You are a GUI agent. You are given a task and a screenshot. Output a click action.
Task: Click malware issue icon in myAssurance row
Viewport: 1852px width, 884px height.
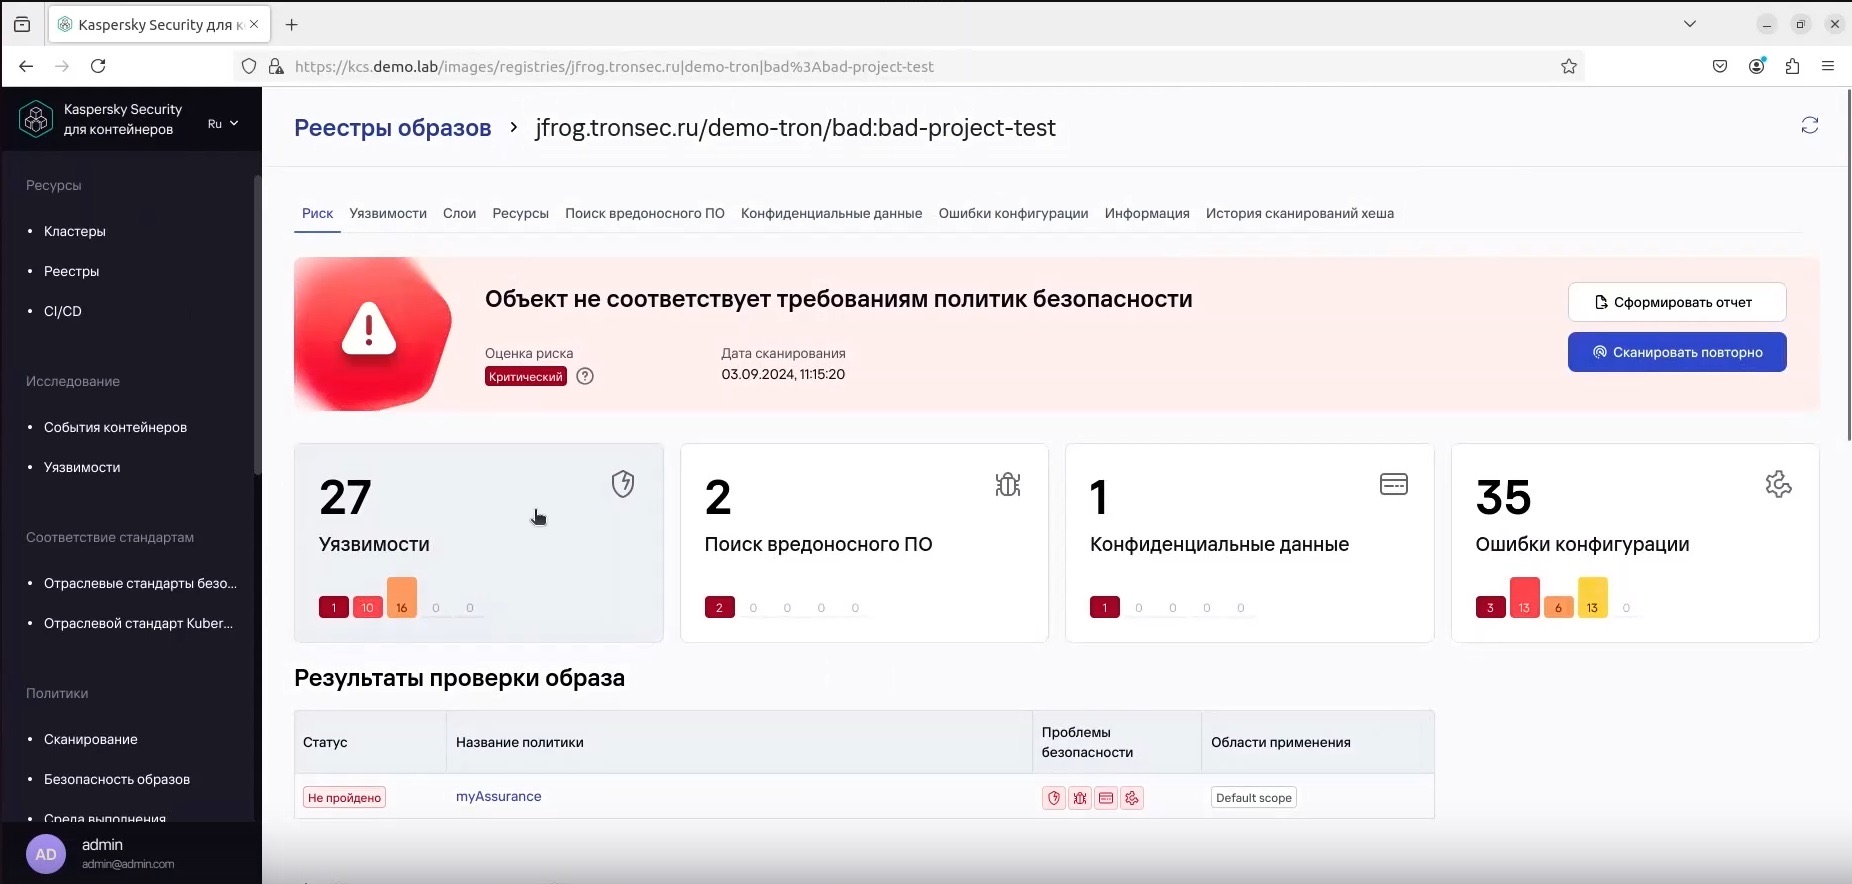[x=1080, y=798]
